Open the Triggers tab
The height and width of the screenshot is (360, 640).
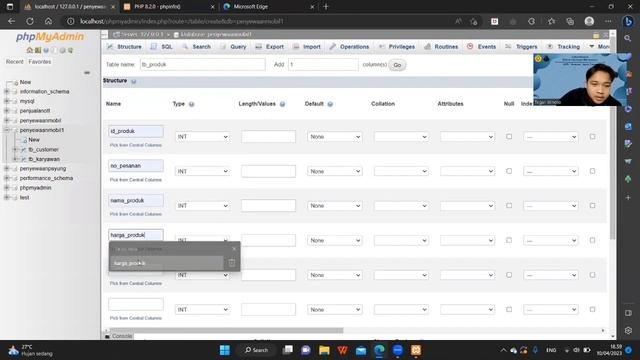[x=521, y=47]
